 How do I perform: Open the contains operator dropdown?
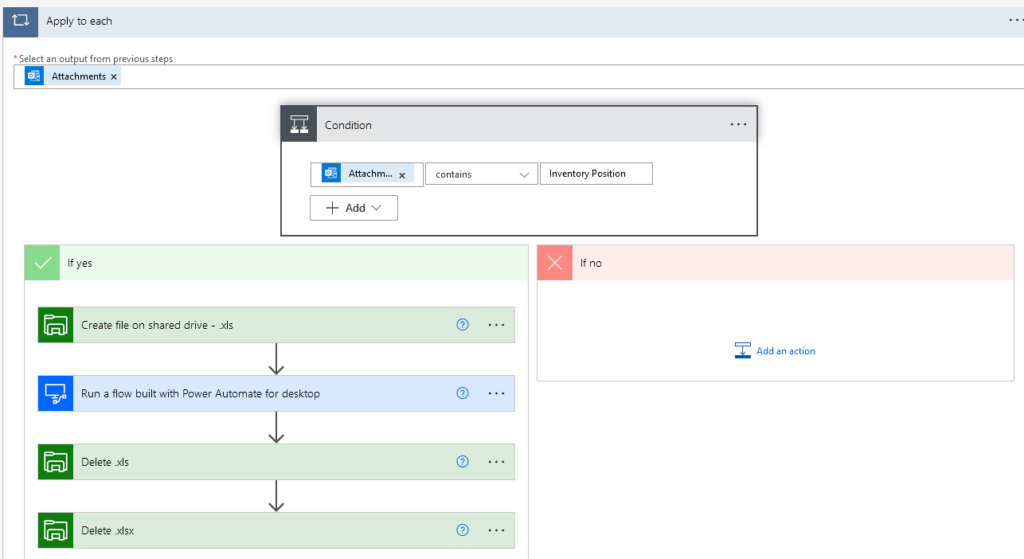pyautogui.click(x=481, y=174)
